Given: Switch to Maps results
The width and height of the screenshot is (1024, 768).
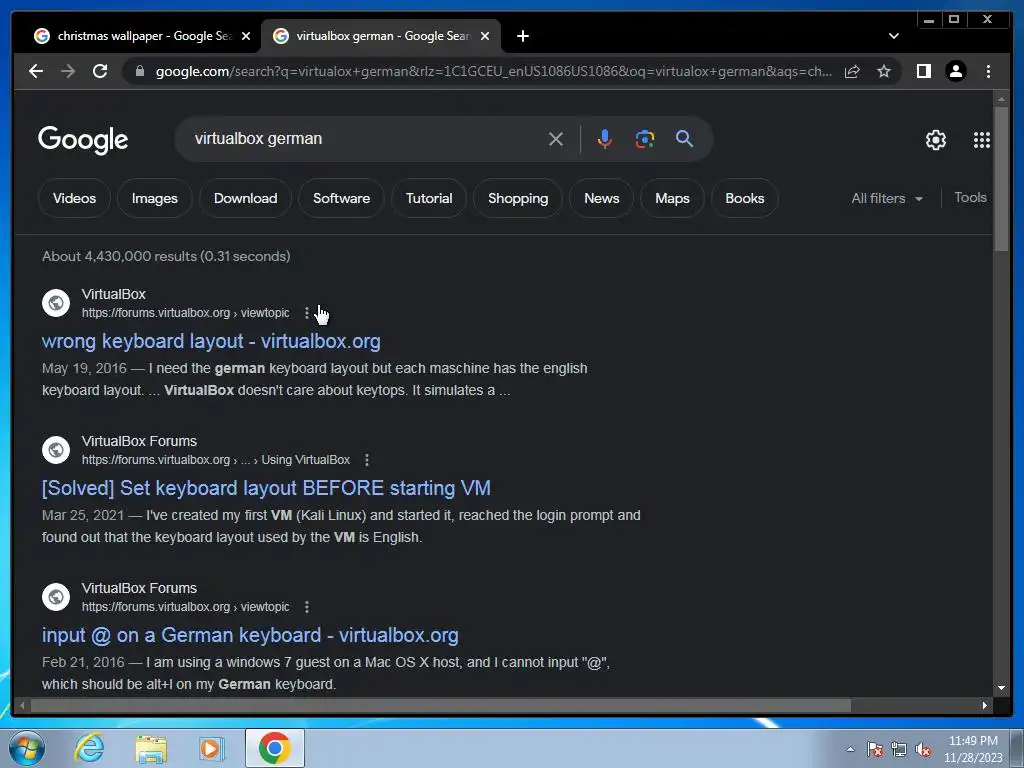Looking at the screenshot, I should point(672,198).
